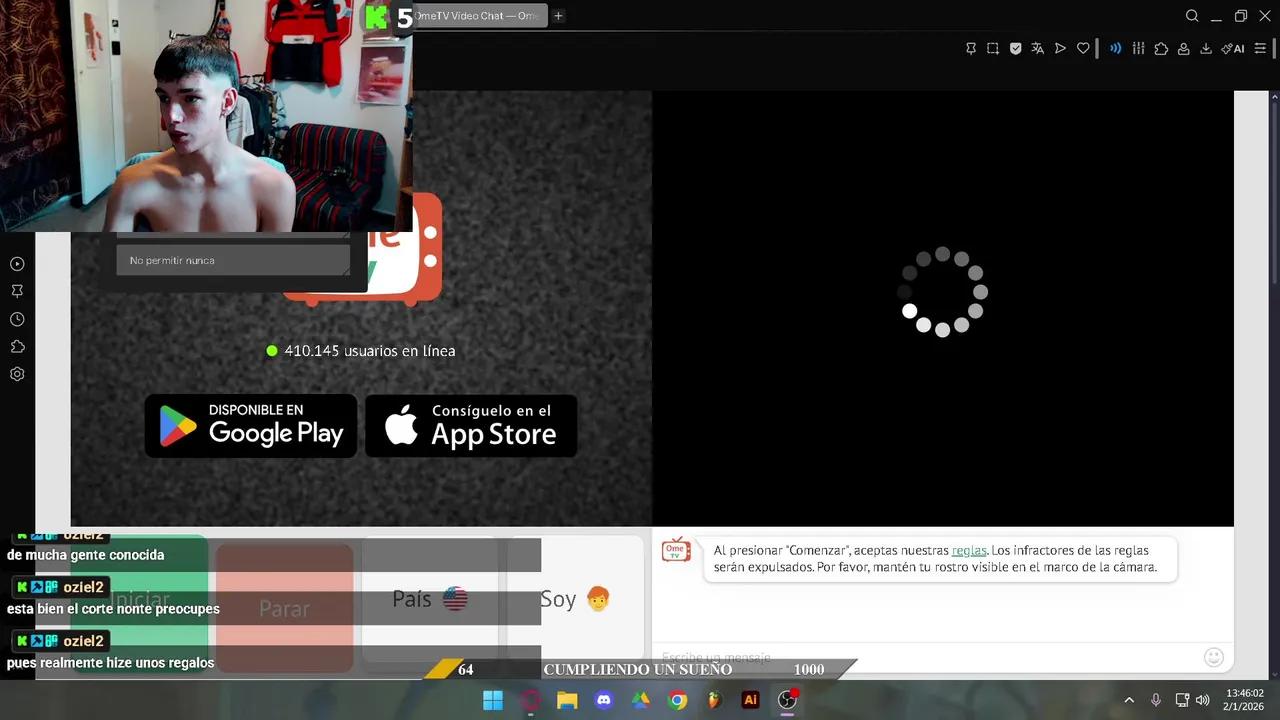
Task: Click the Google Play download badge
Action: coord(251,426)
